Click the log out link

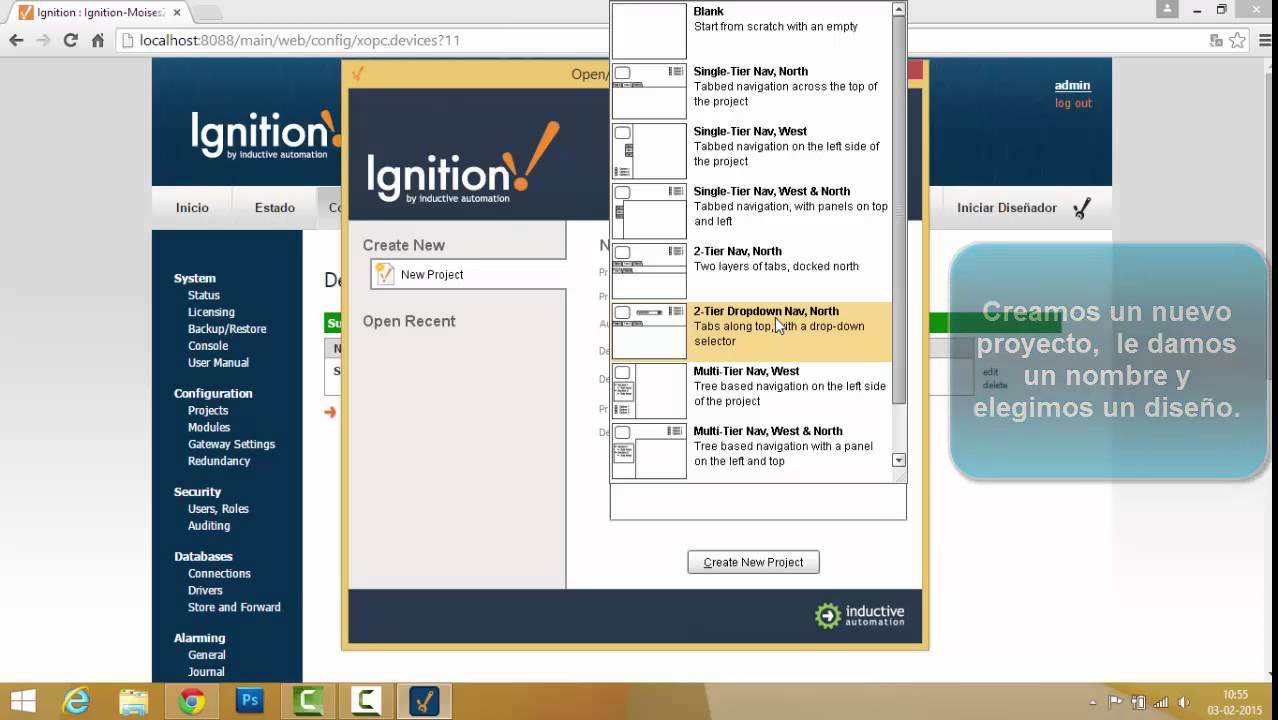1073,103
